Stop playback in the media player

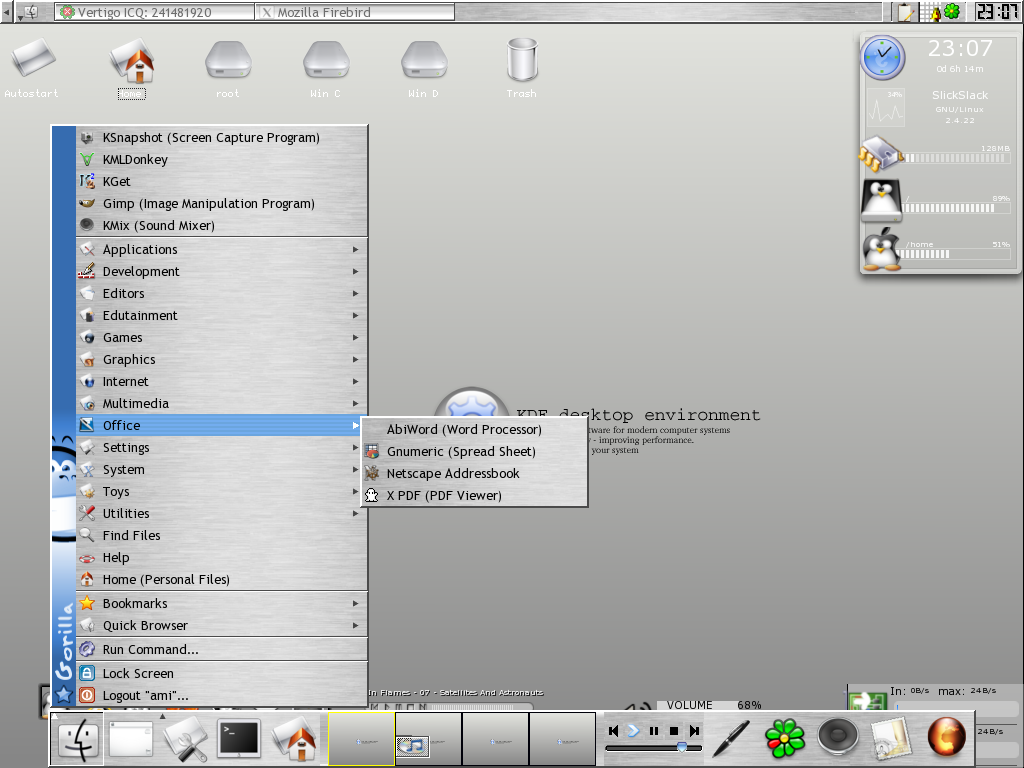coord(674,731)
